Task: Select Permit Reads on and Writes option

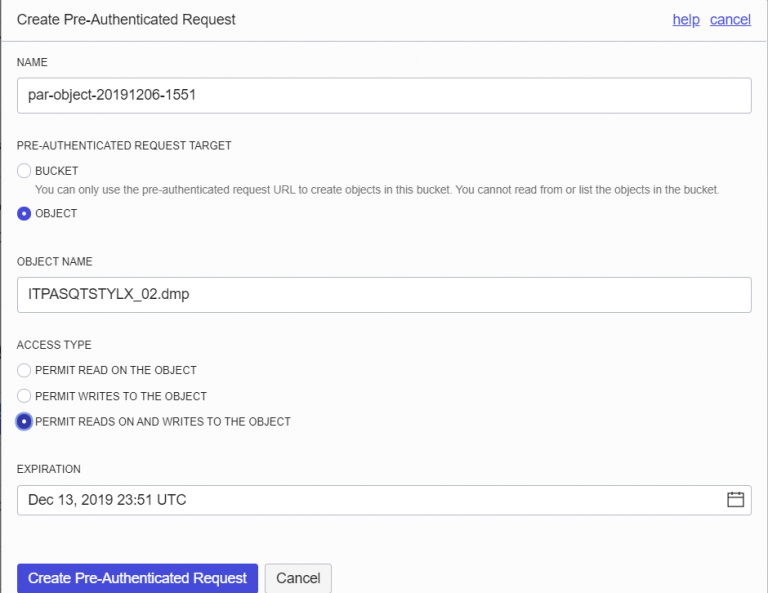Action: tap(25, 422)
